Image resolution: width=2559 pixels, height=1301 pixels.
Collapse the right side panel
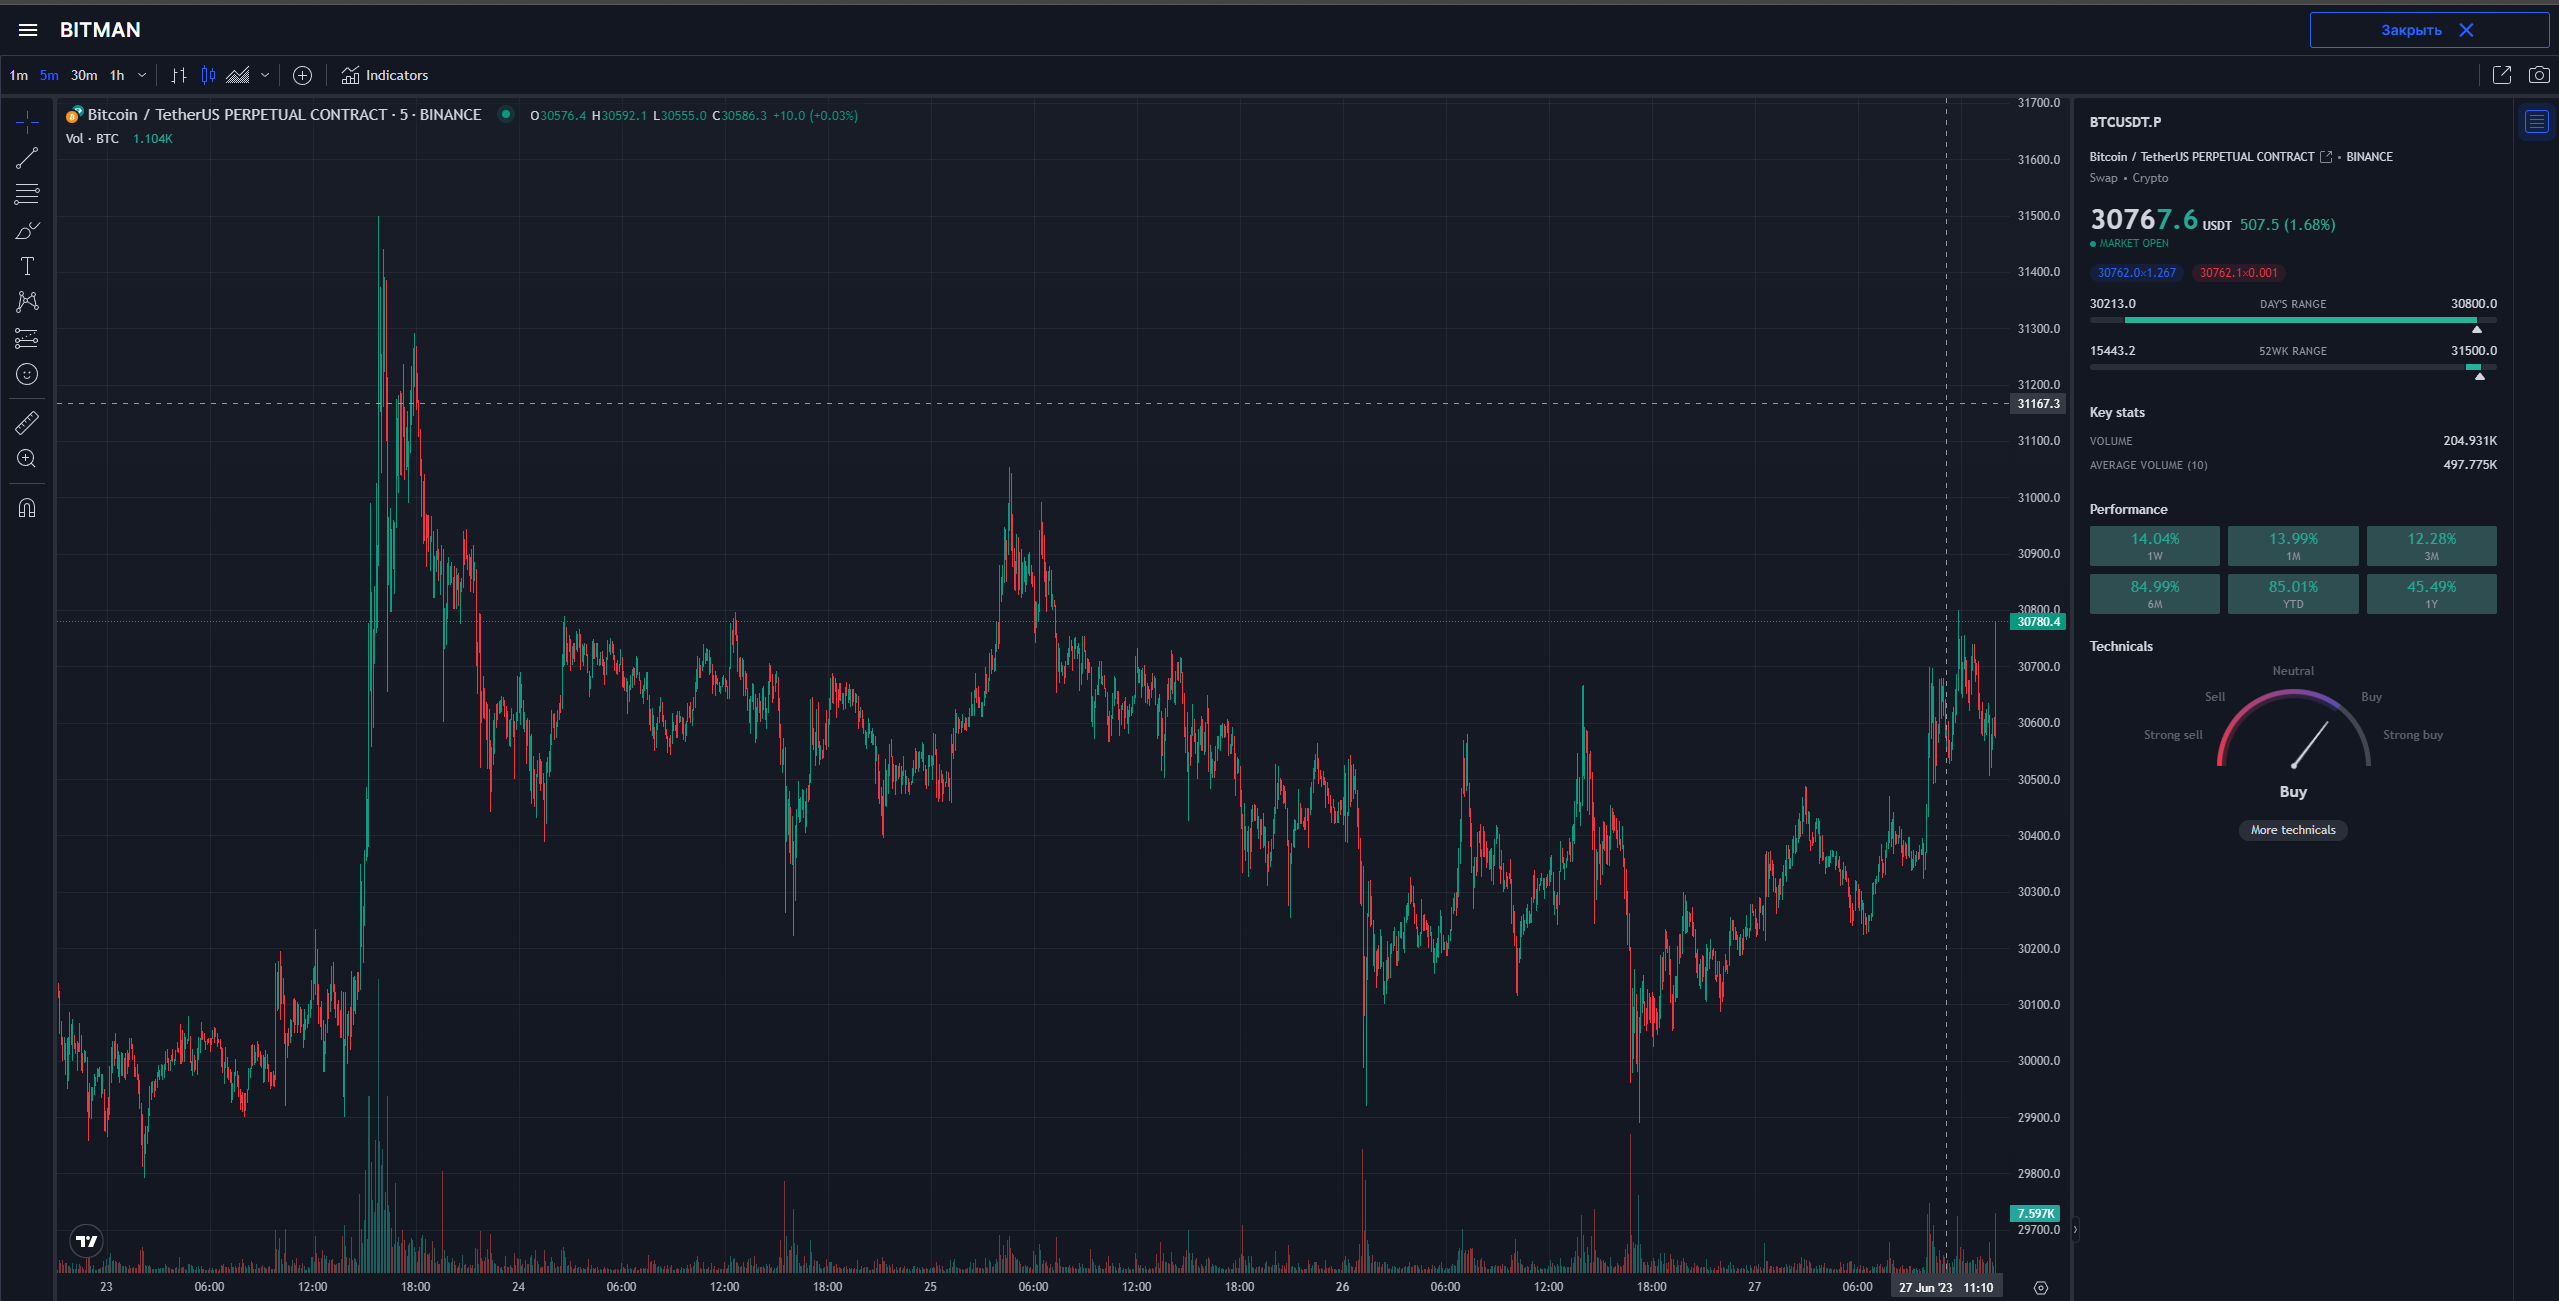click(x=2075, y=1229)
